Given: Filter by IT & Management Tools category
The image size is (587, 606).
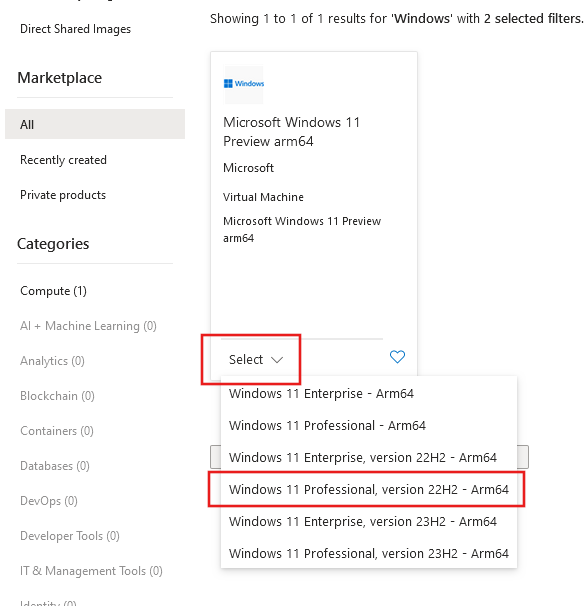Looking at the screenshot, I should (x=91, y=571).
